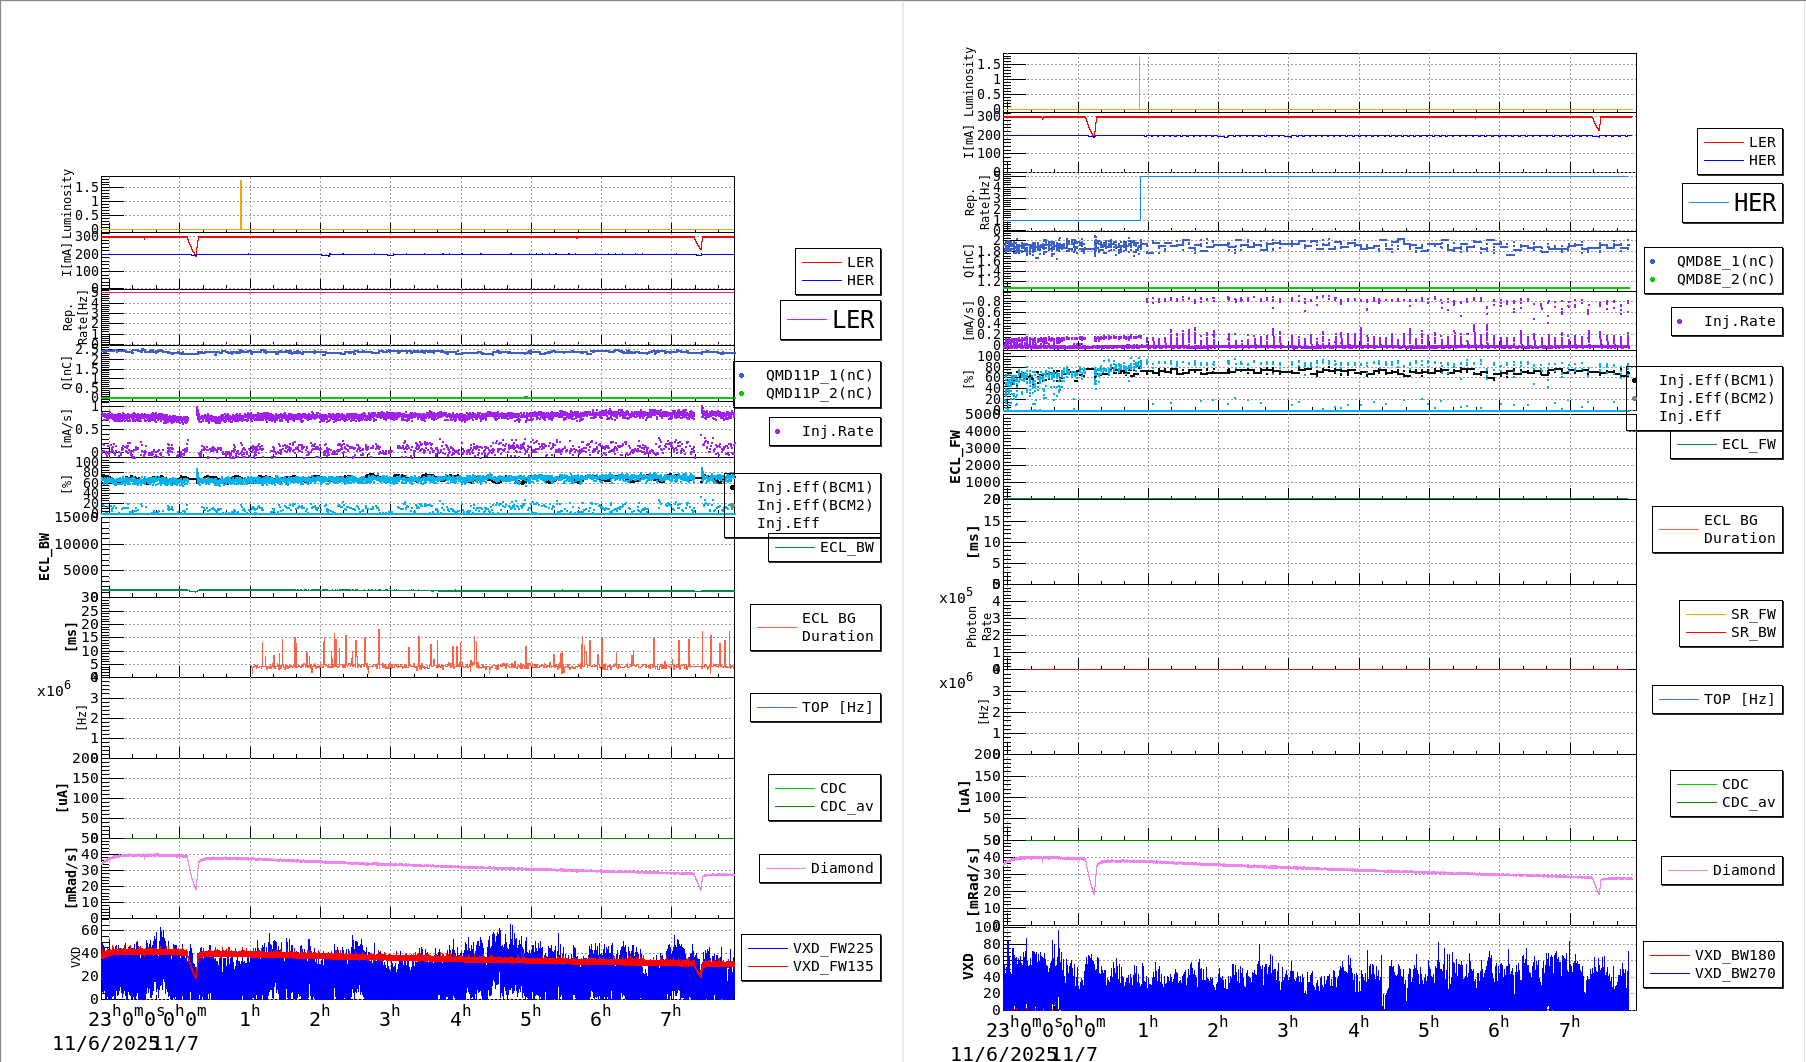Select the green QMD8E_2(nC) legend marker
The height and width of the screenshot is (1062, 1806).
(1652, 280)
